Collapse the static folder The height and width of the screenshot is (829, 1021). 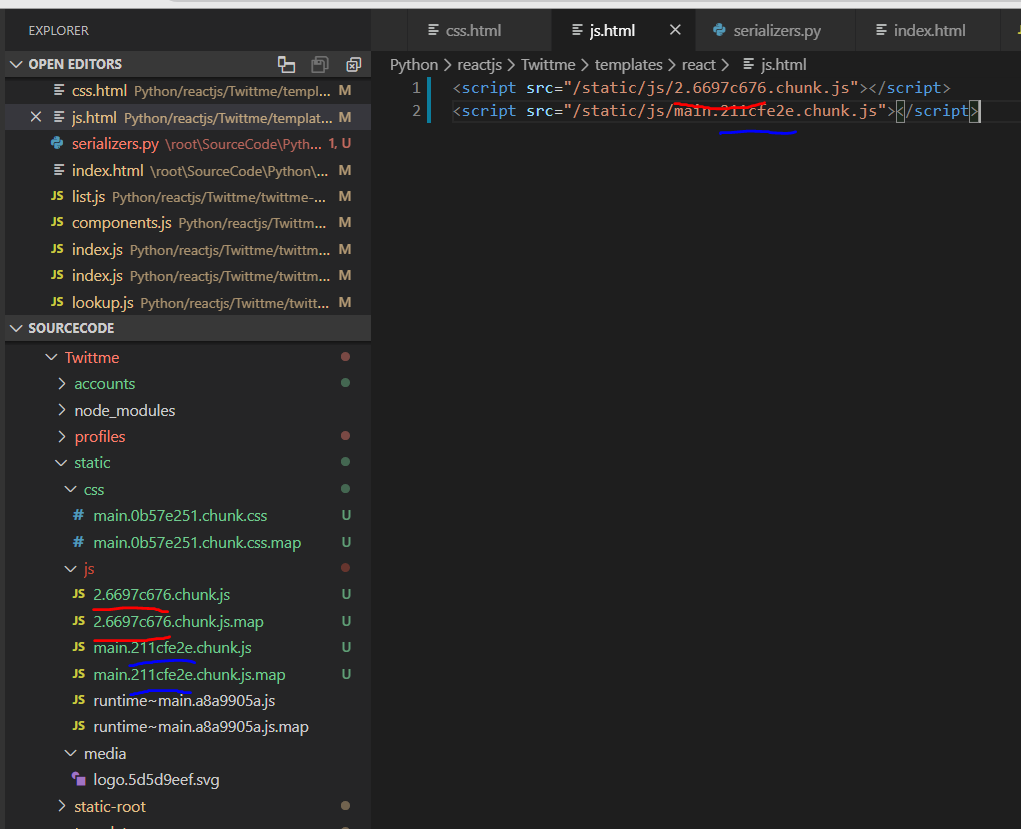[x=92, y=463]
